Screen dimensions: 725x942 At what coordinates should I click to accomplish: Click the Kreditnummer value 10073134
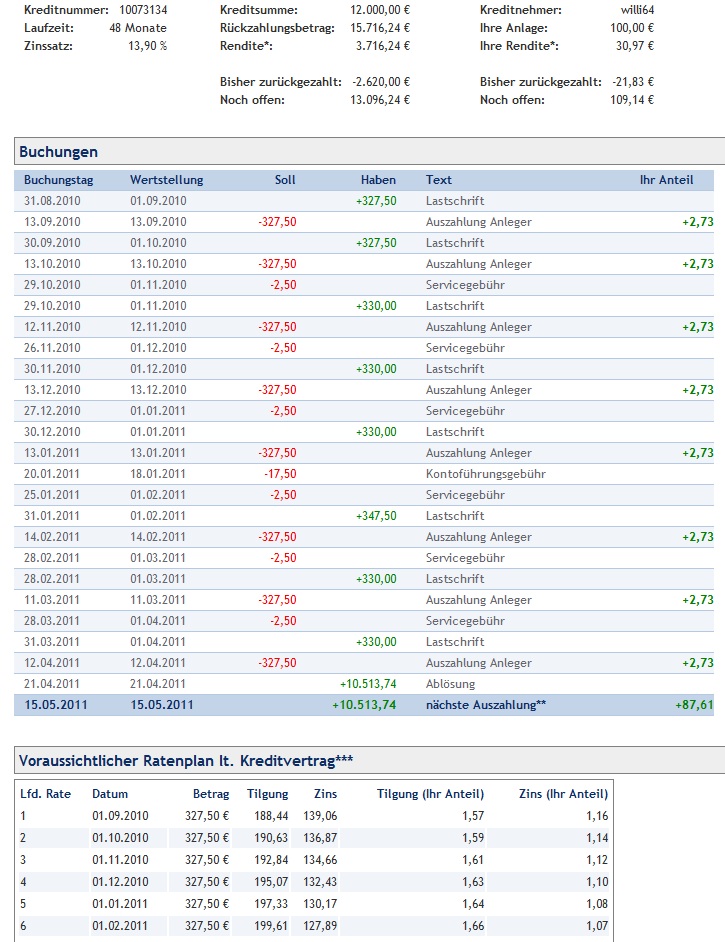pyautogui.click(x=143, y=10)
